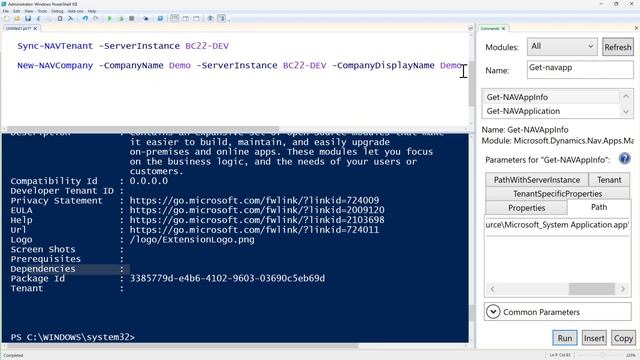Close the add-on pane with X
Screen dimensions: 640x360
tap(636, 28)
